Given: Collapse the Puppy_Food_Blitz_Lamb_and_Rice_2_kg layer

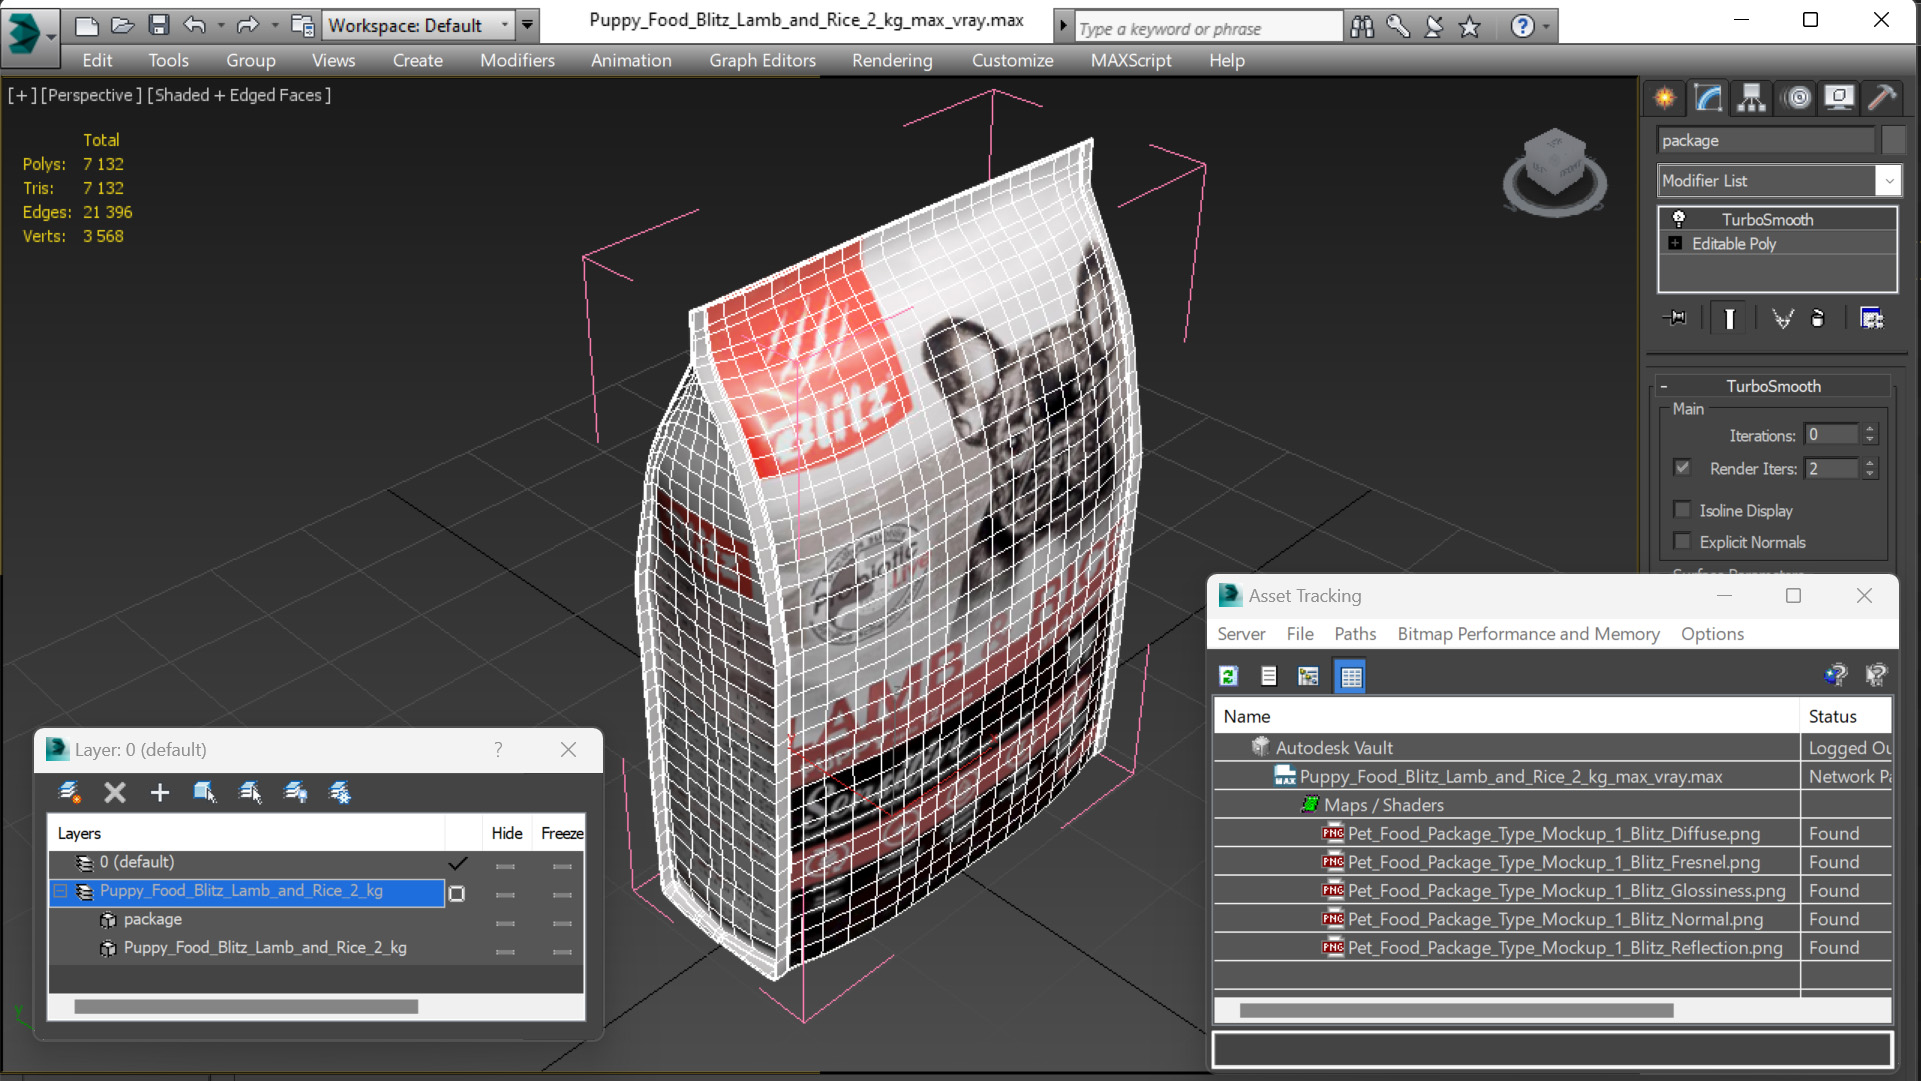Looking at the screenshot, I should click(x=61, y=891).
